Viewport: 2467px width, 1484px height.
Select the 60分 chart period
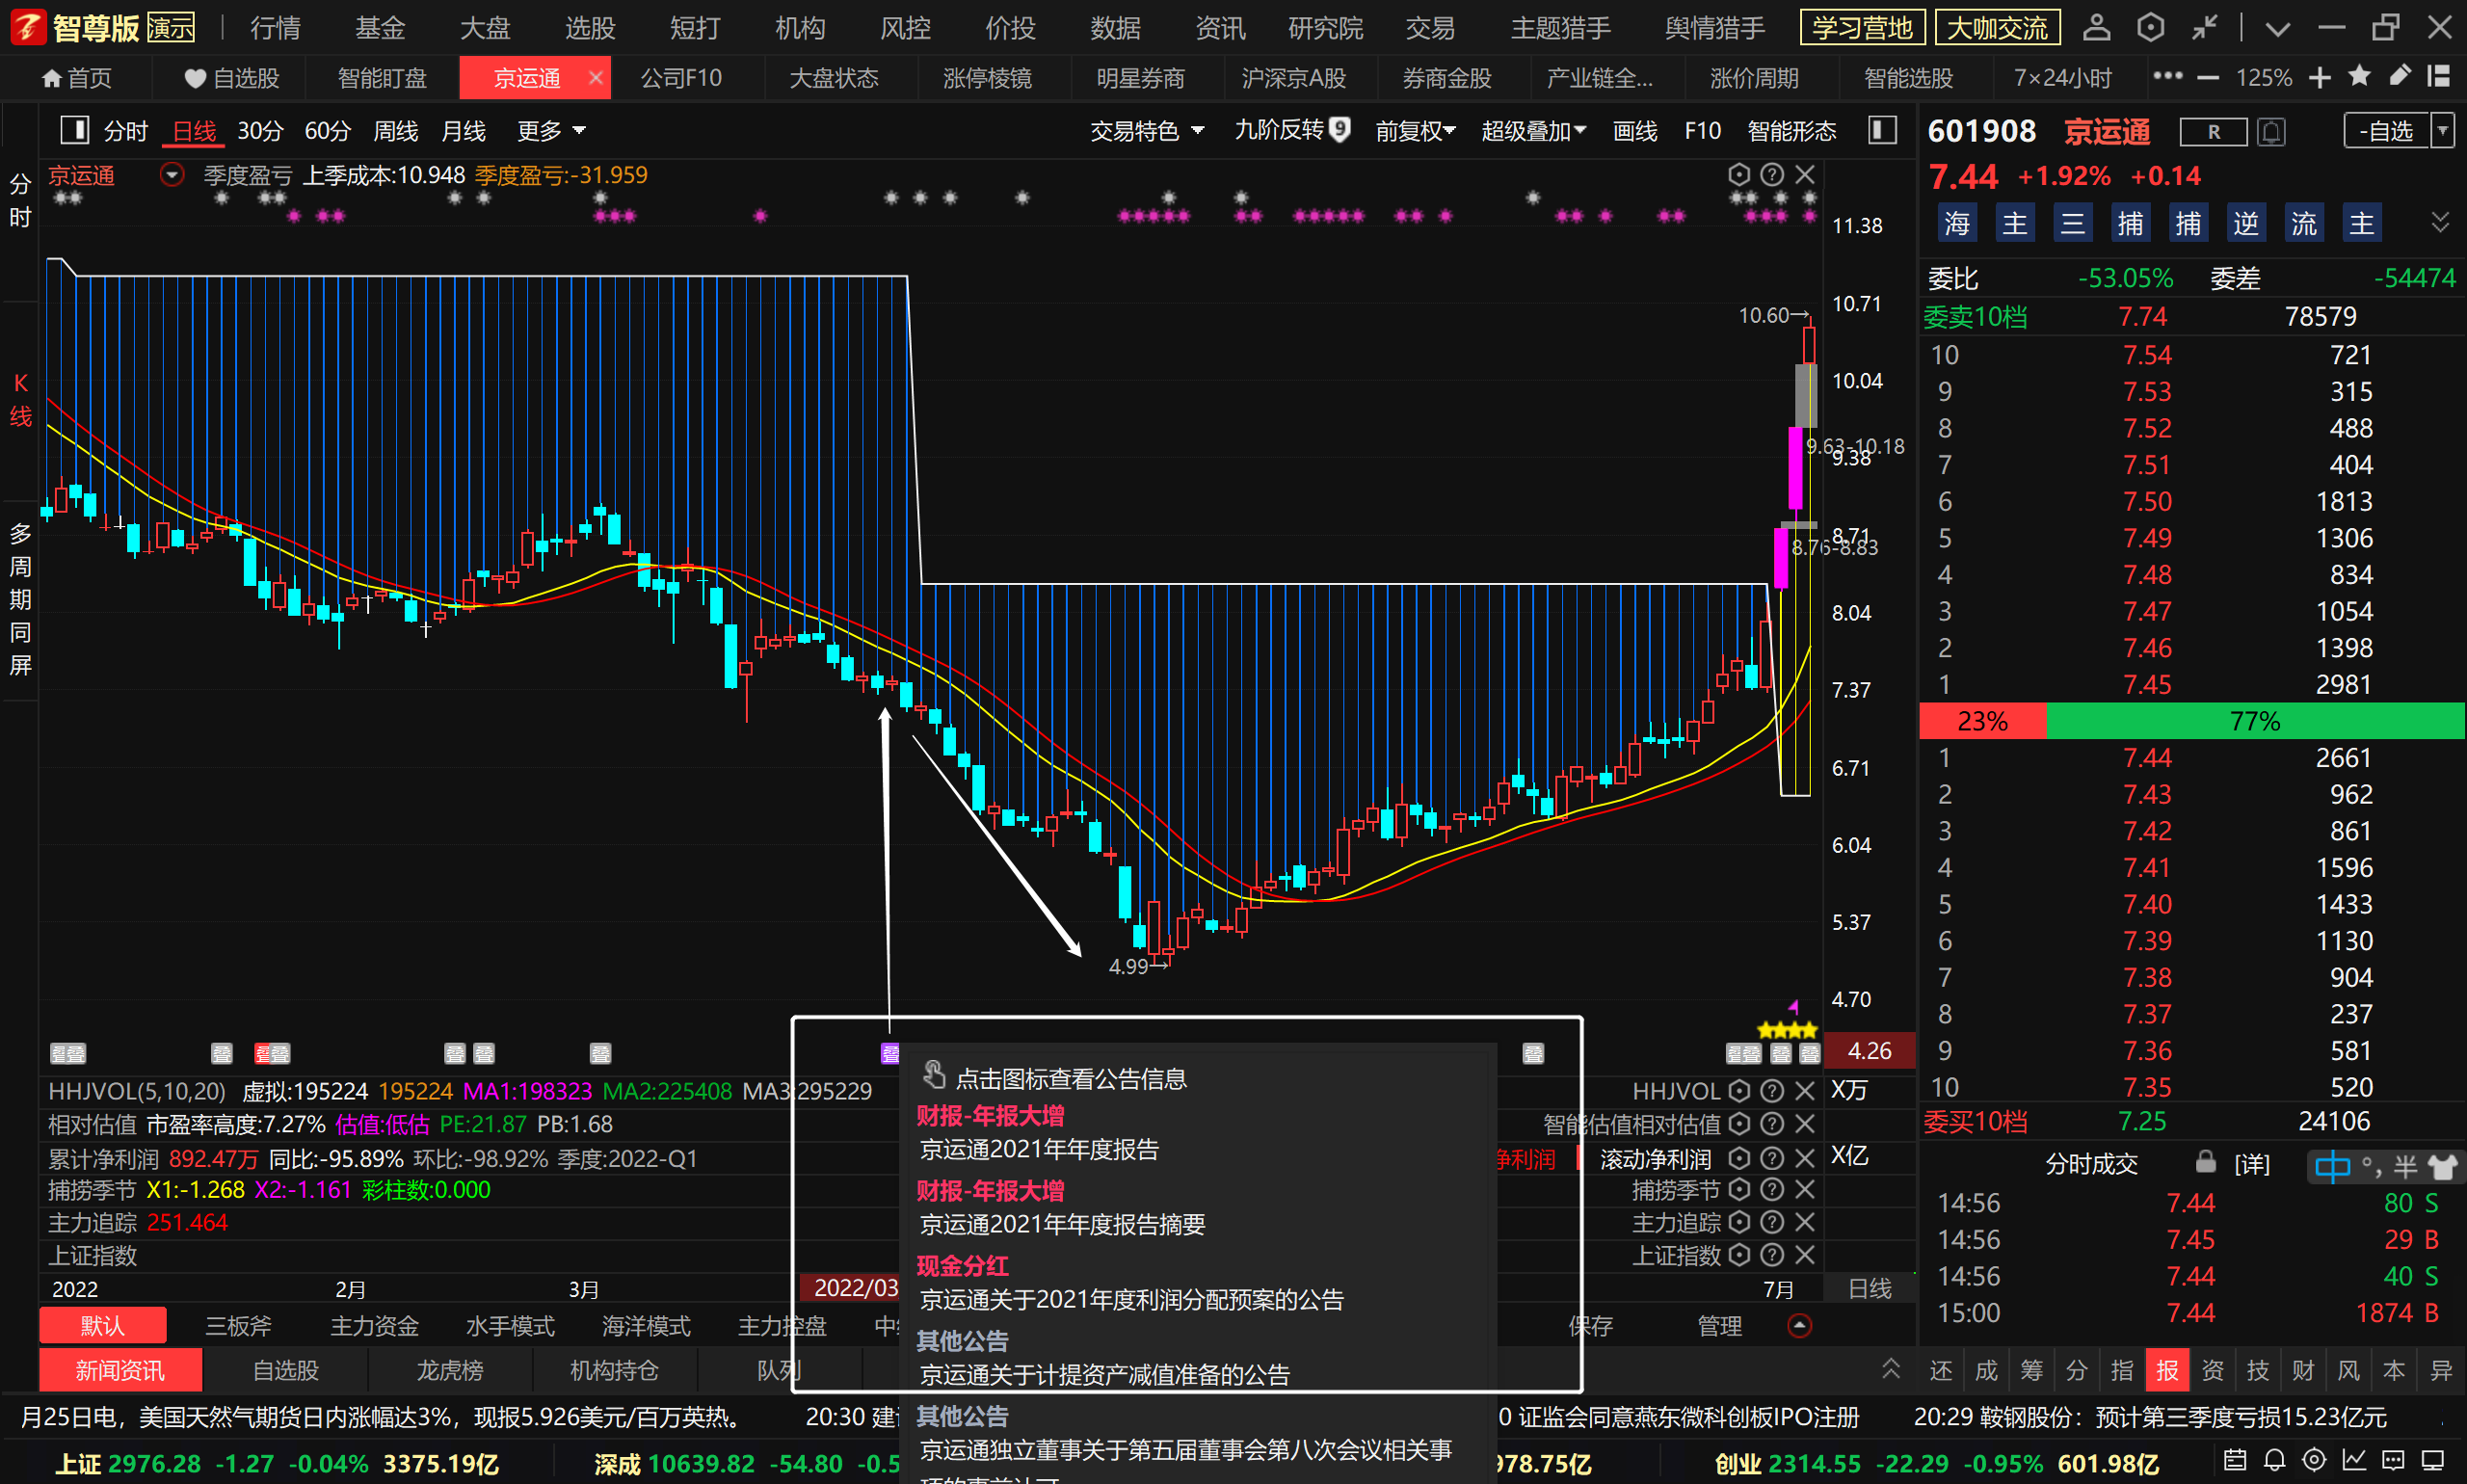click(x=328, y=131)
